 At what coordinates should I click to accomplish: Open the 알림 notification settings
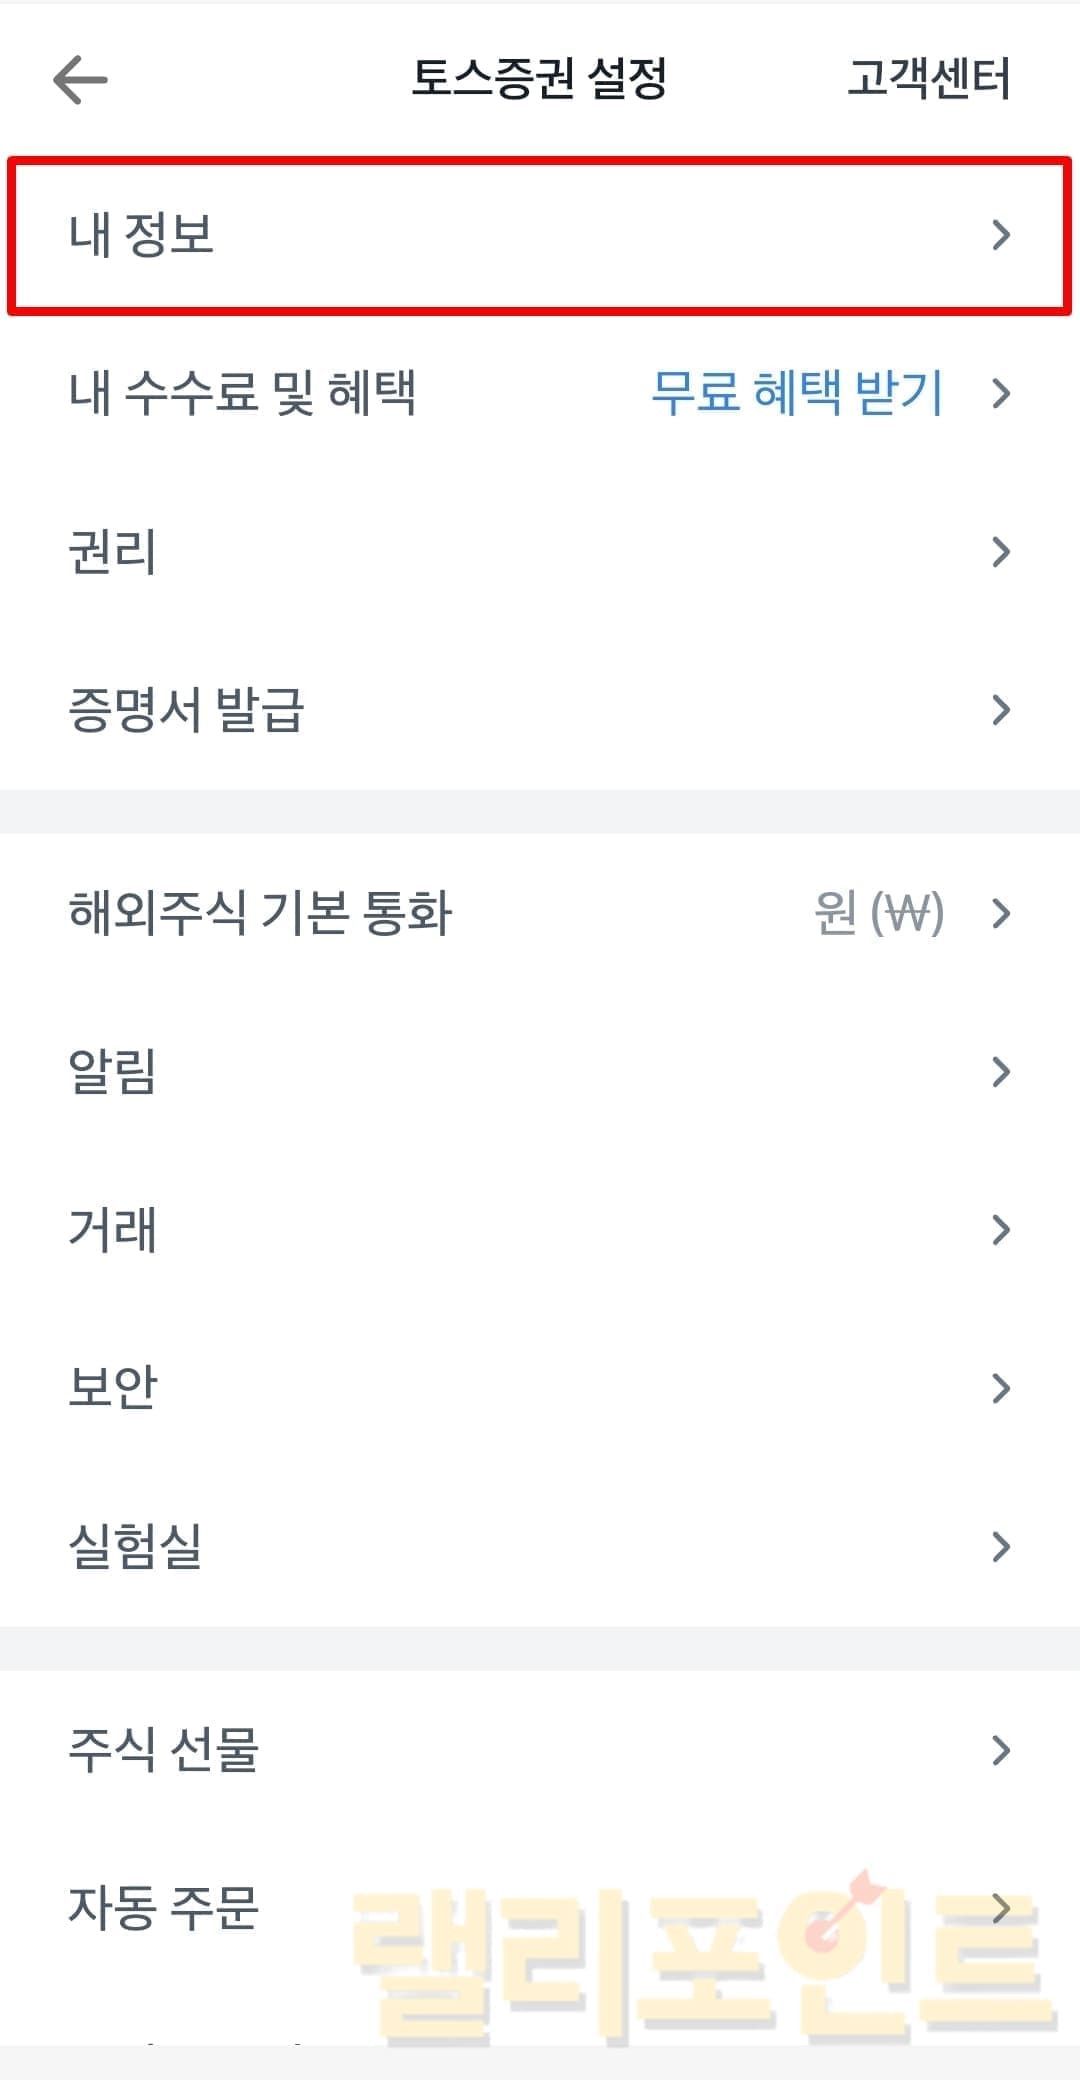coord(112,1072)
